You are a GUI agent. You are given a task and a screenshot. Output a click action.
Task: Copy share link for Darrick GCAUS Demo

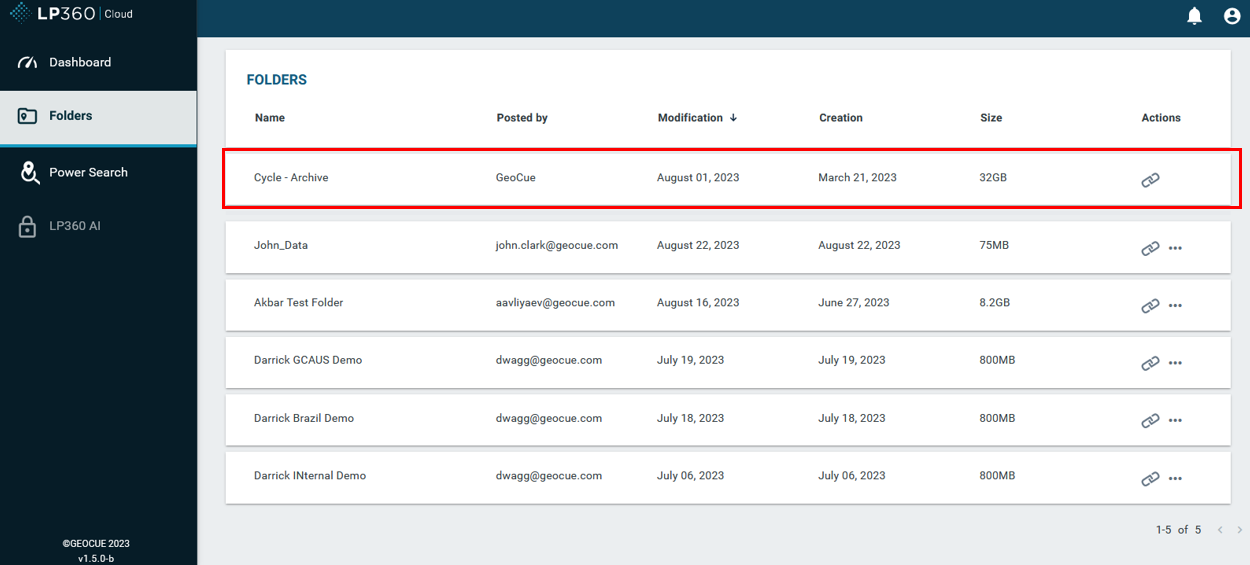pyautogui.click(x=1150, y=363)
